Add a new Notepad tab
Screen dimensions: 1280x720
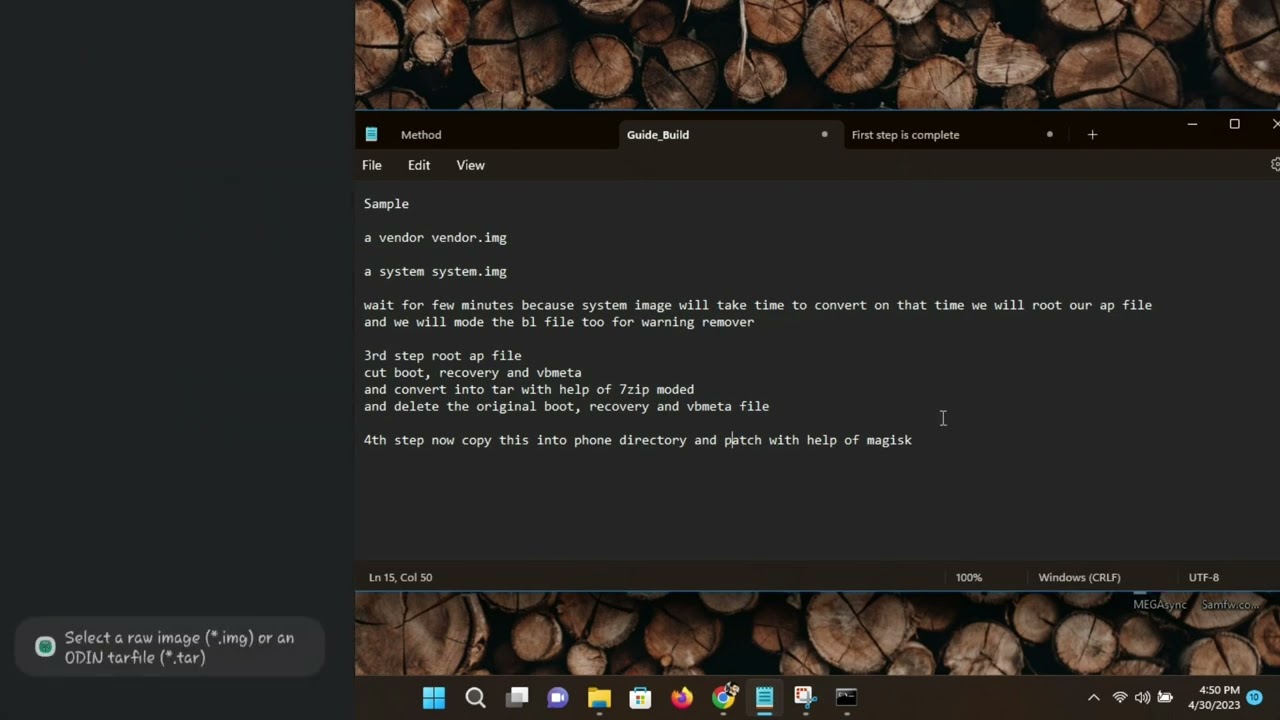(x=1092, y=134)
